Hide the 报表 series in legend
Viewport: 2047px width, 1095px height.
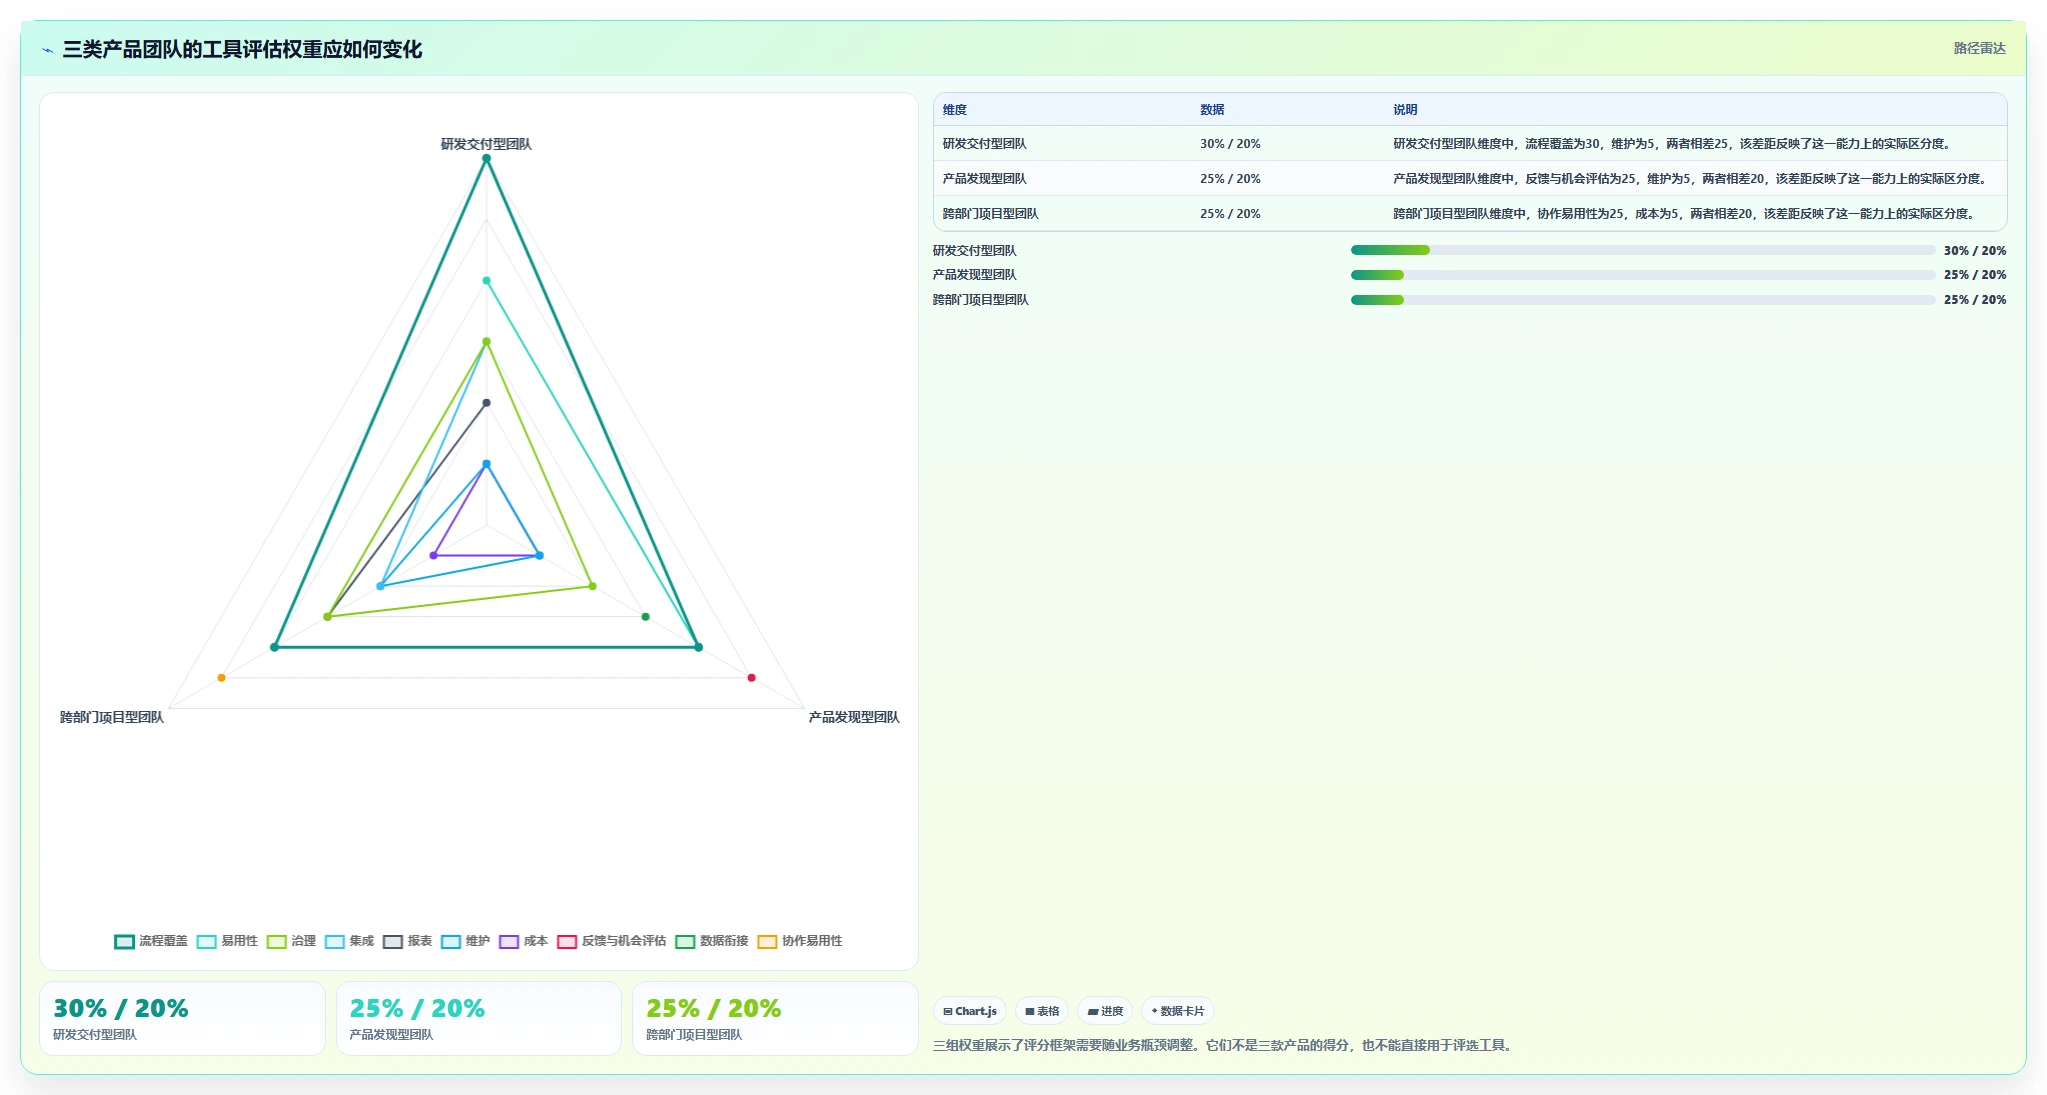tap(407, 941)
